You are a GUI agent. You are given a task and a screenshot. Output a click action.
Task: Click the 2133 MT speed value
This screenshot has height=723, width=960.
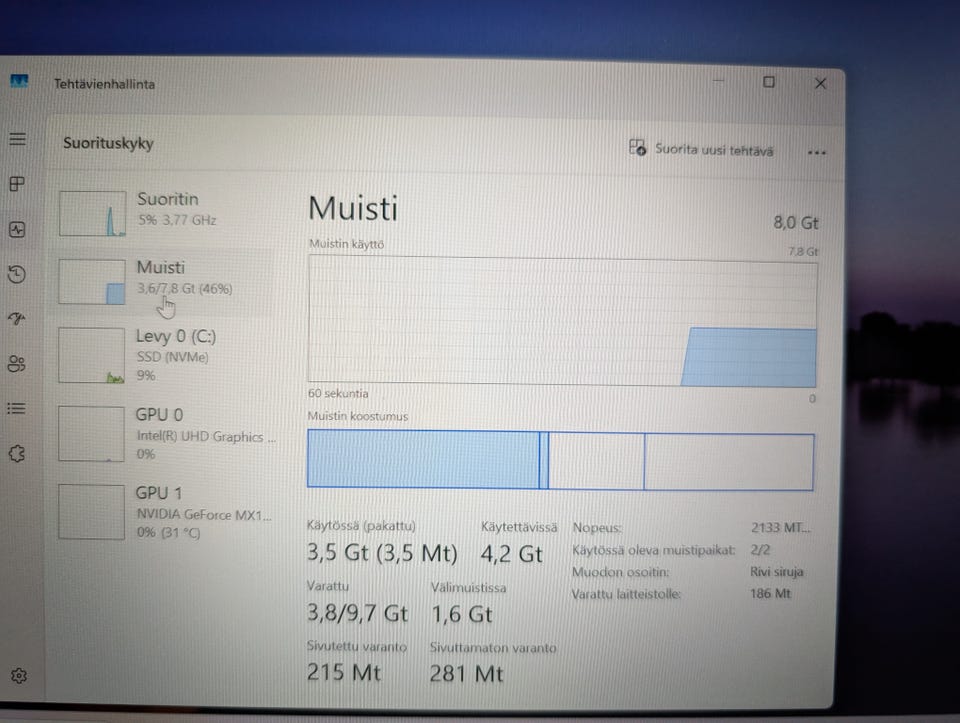click(x=779, y=528)
